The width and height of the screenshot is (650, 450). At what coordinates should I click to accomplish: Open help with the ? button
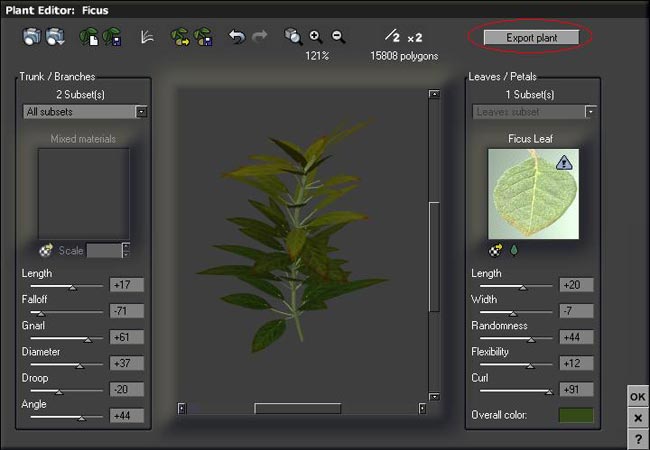638,439
